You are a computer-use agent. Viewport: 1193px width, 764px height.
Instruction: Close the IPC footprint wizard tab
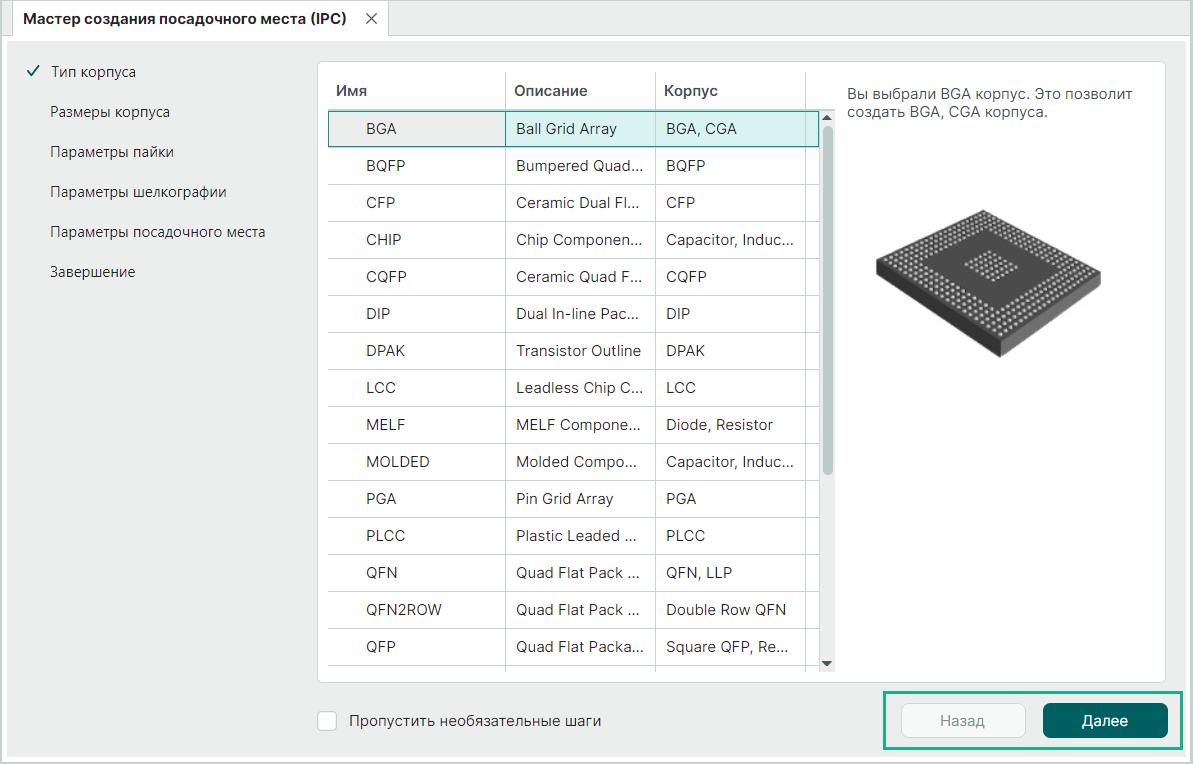[x=371, y=19]
